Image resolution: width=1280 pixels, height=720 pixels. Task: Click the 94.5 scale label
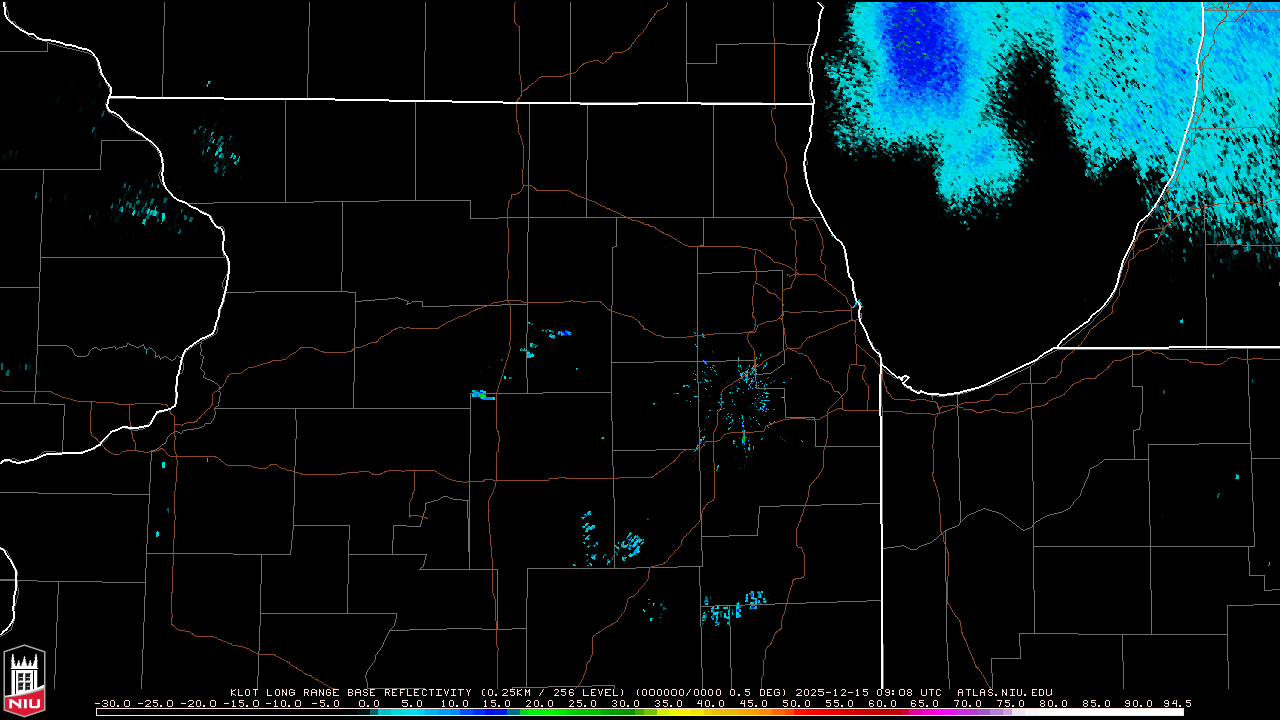tap(1176, 703)
